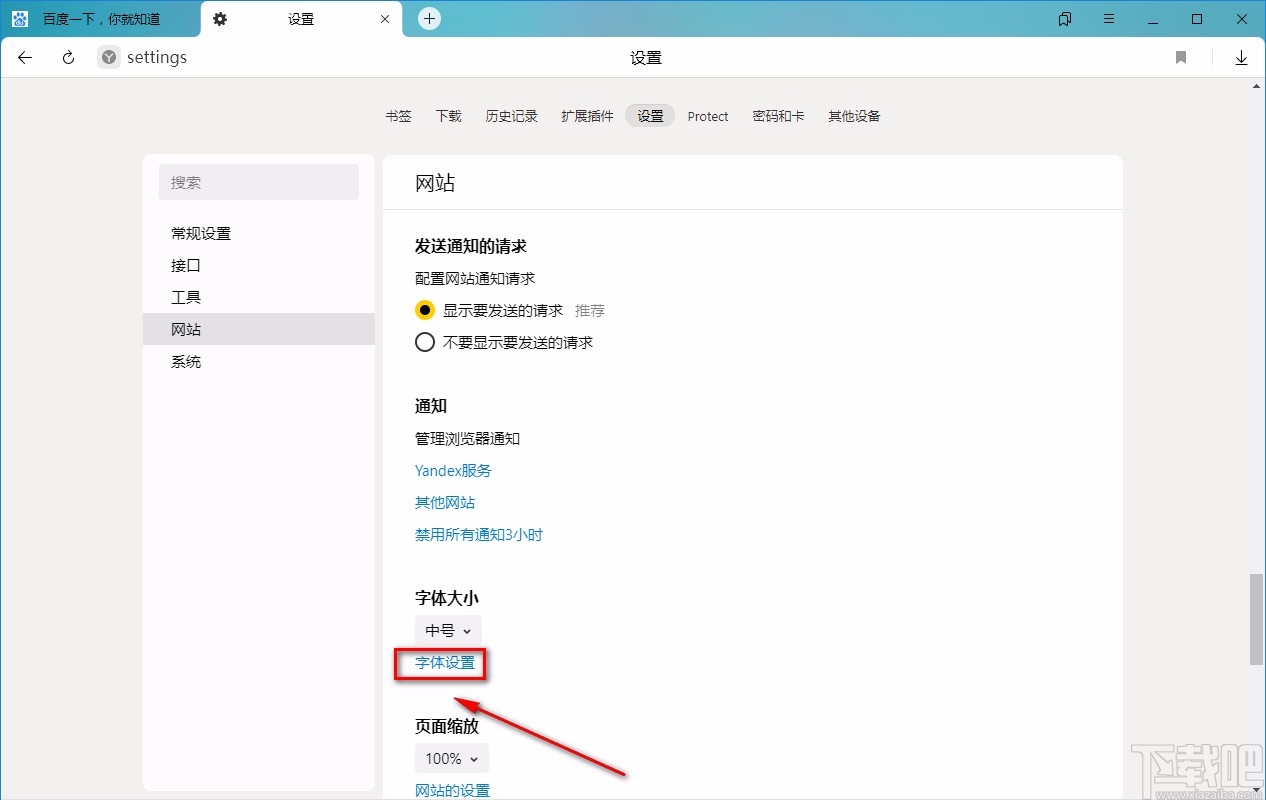
Task: Click the site badge in the address bar
Action: coord(107,57)
